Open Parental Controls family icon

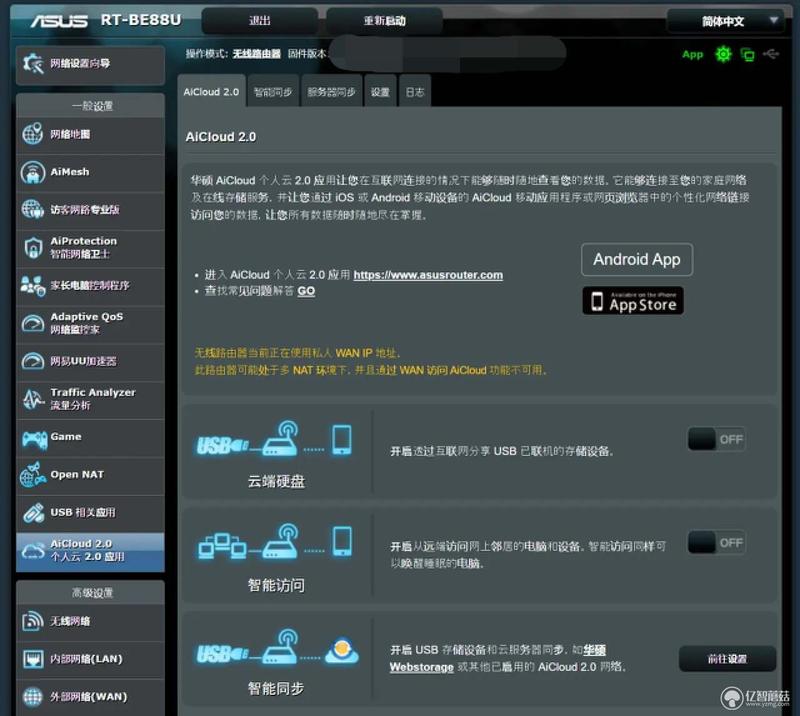tap(32, 285)
